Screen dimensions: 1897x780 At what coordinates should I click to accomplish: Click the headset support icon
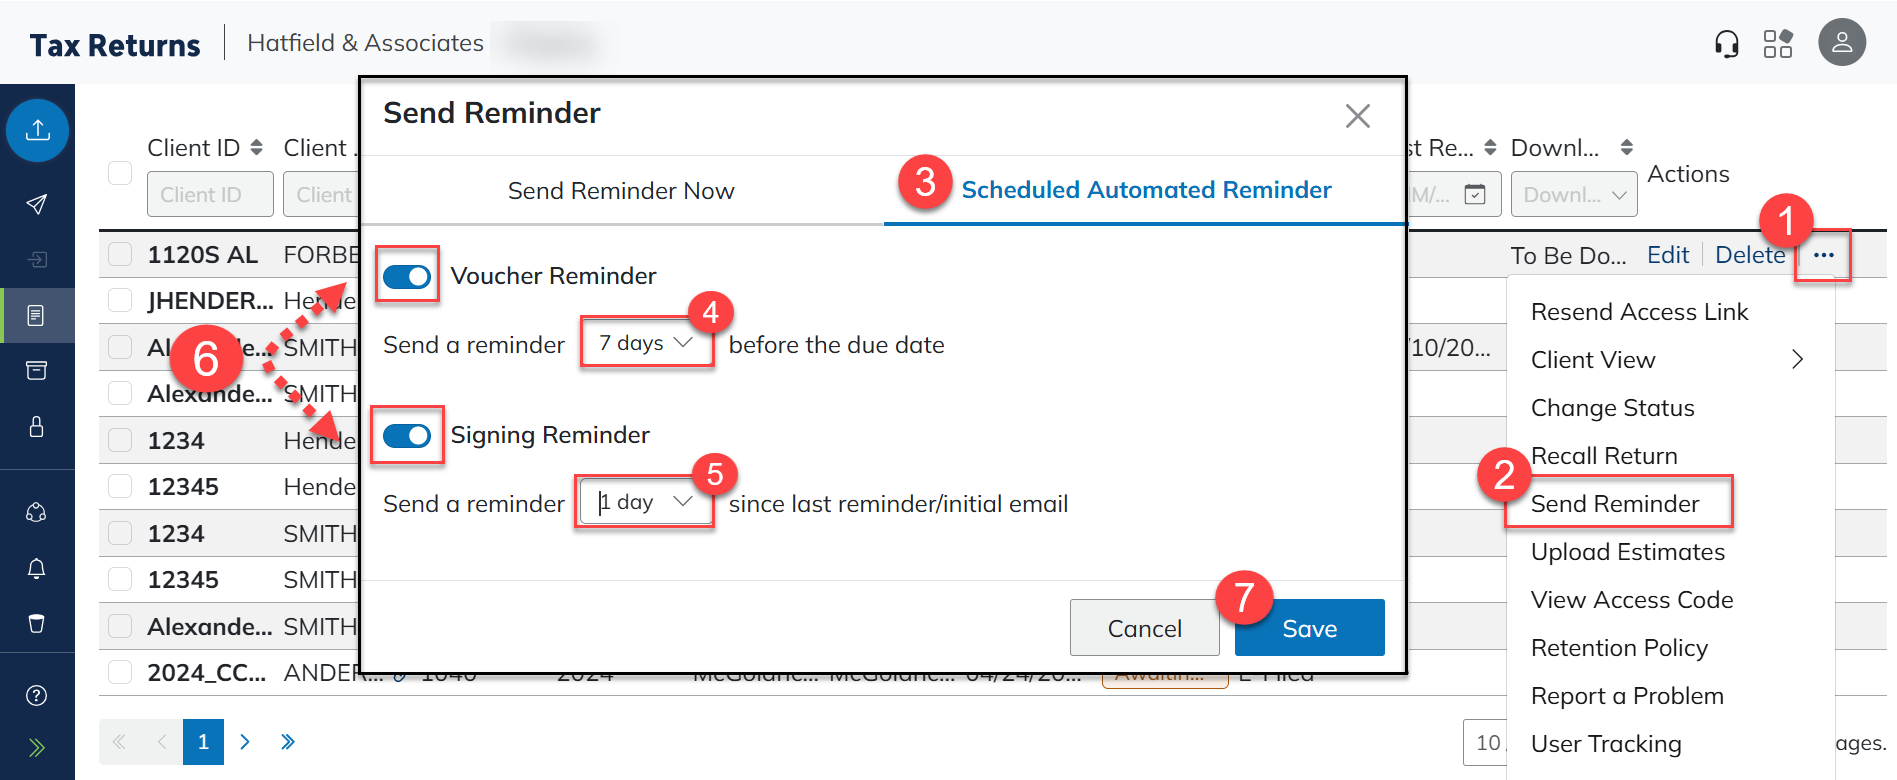(x=1726, y=44)
